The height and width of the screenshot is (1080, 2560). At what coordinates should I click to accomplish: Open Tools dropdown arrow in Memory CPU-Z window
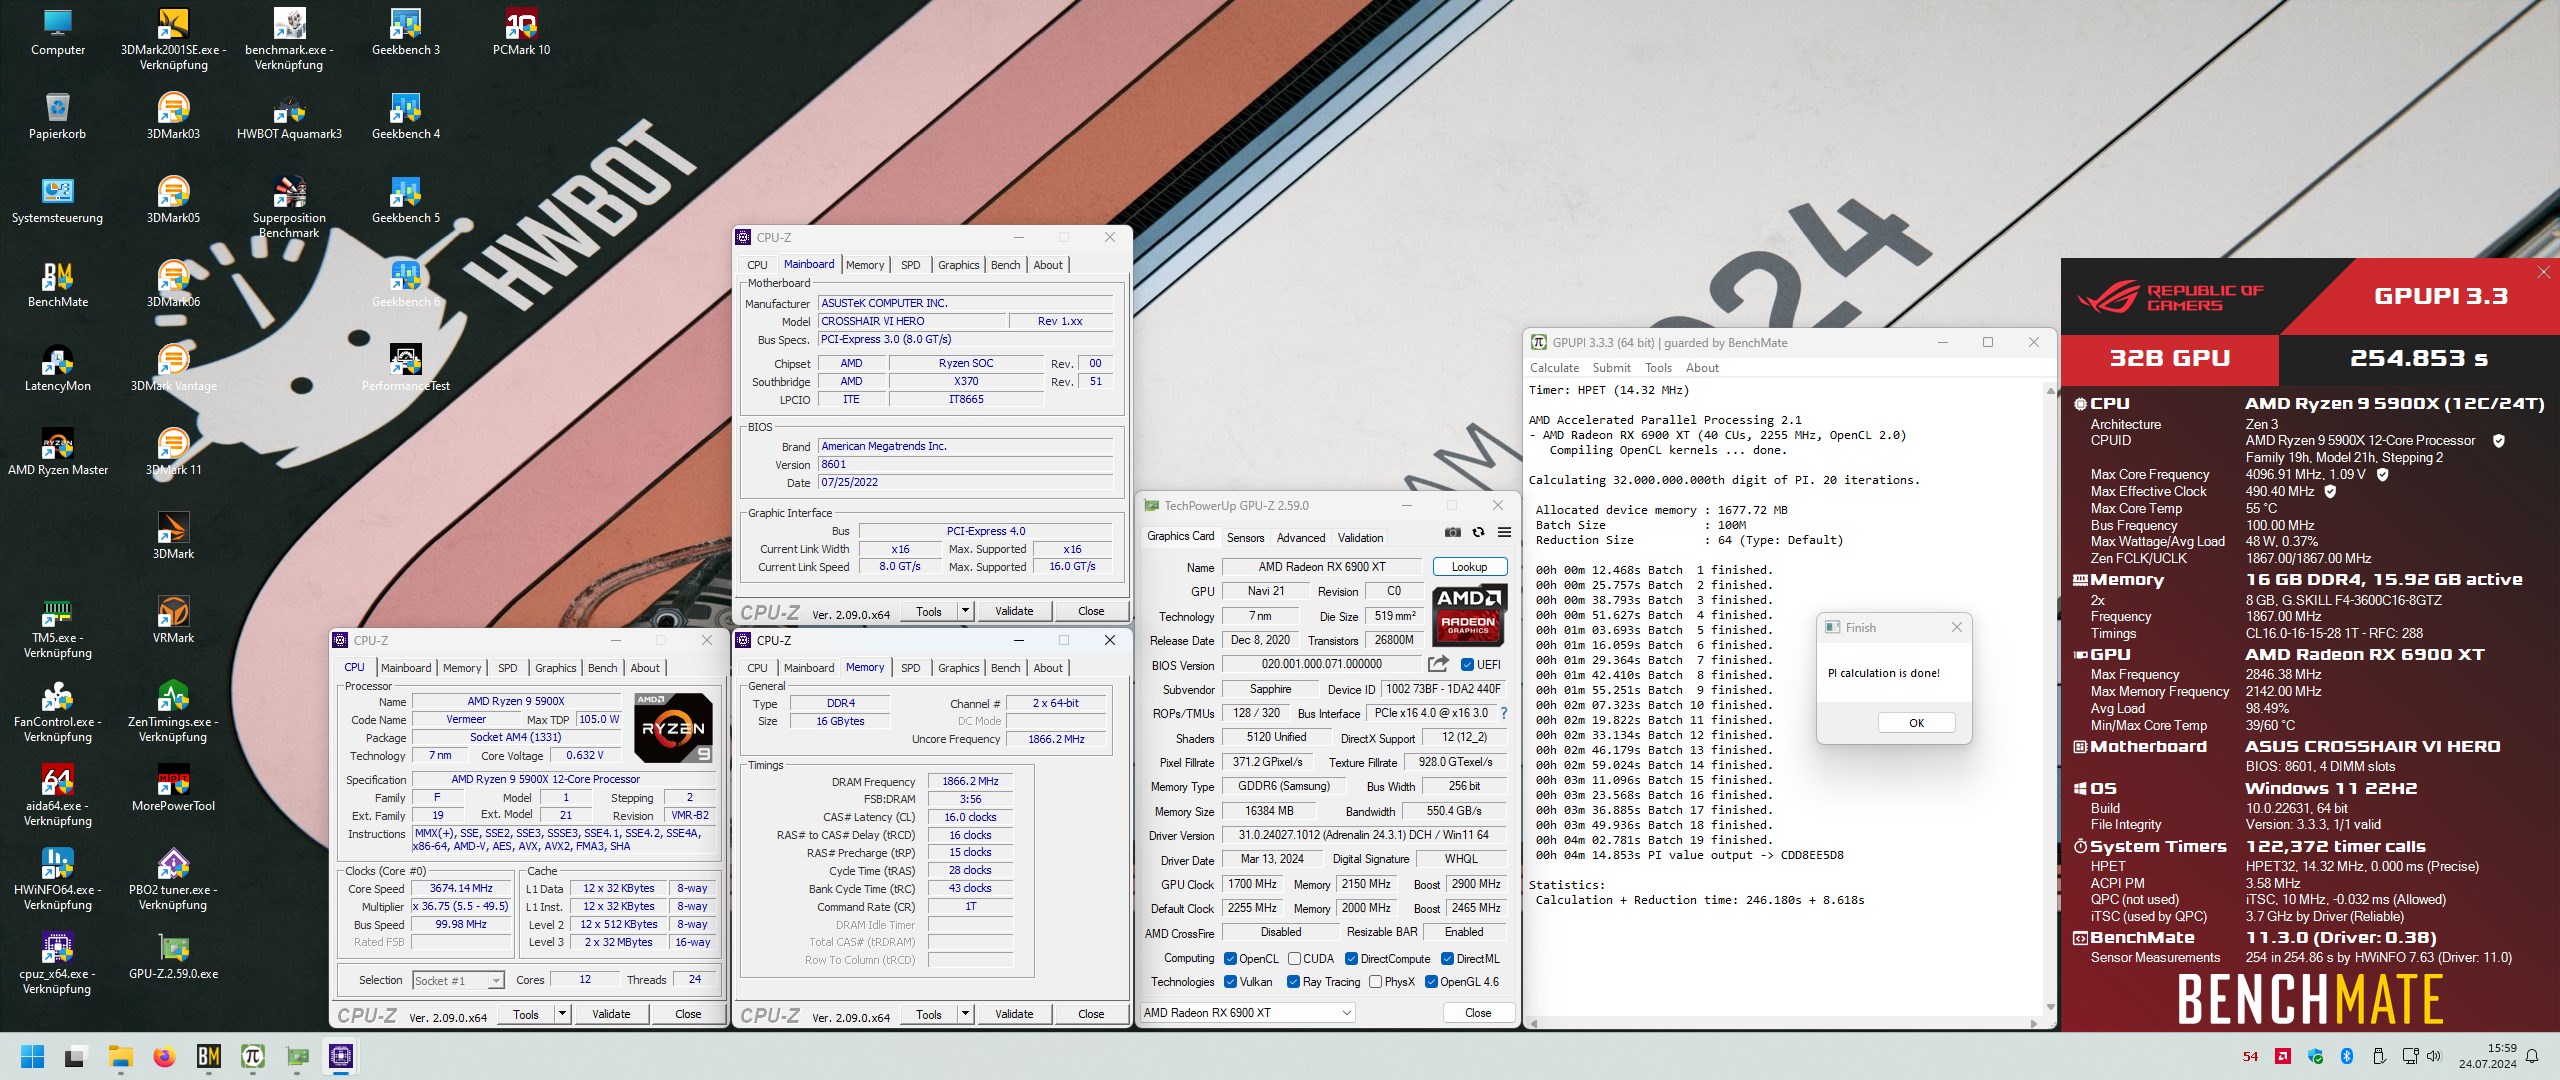[965, 1014]
